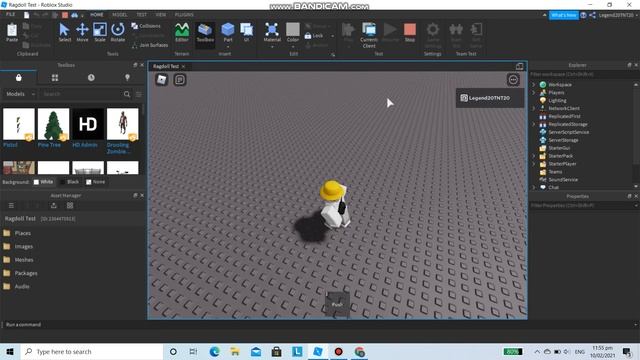Screen dimensions: 640x360
Task: Switch to the TEST ribbon tab
Action: click(x=141, y=15)
